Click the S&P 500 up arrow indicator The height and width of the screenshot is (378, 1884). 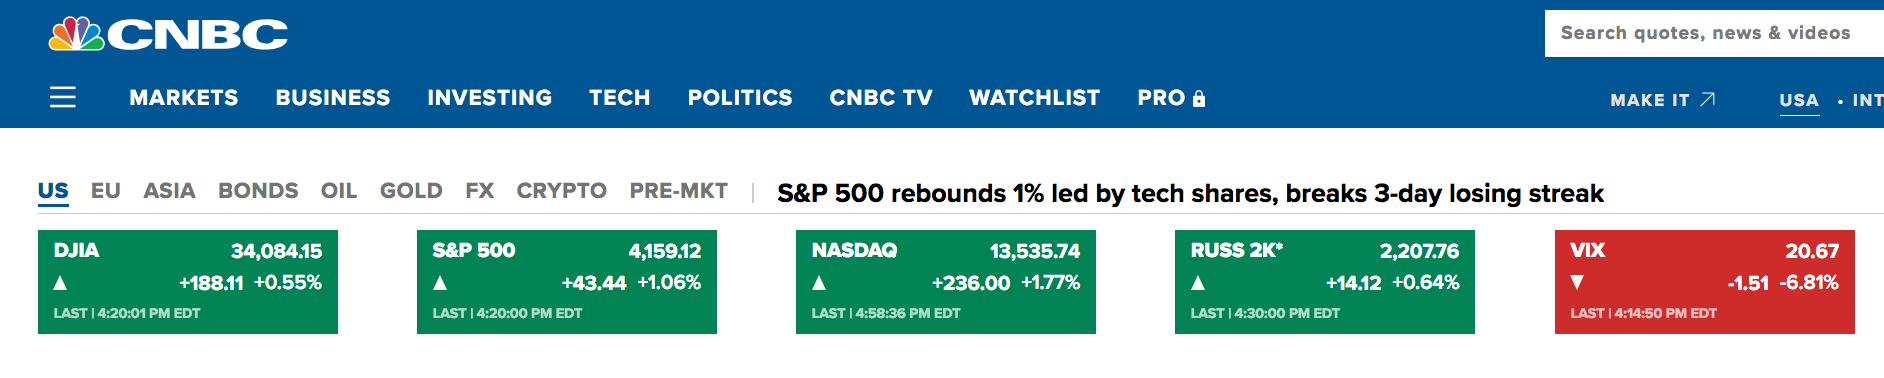440,283
